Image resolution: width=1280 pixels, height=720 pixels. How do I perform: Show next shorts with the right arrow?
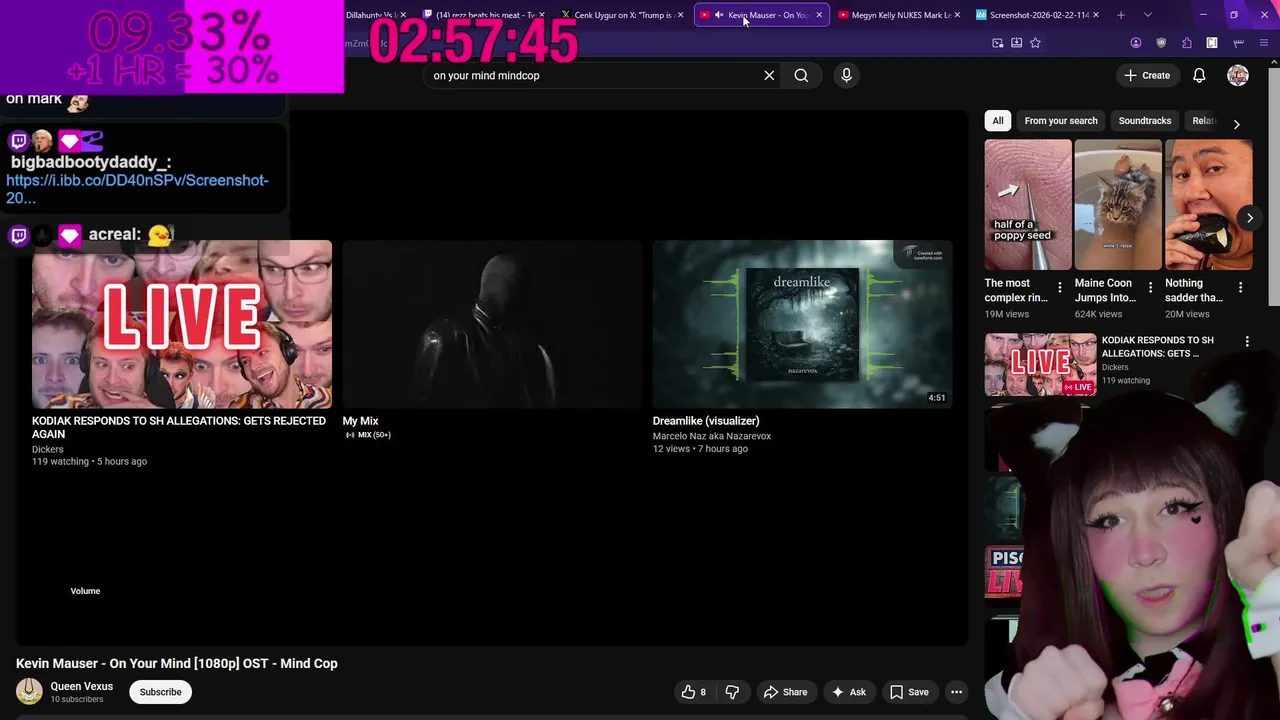click(x=1249, y=218)
